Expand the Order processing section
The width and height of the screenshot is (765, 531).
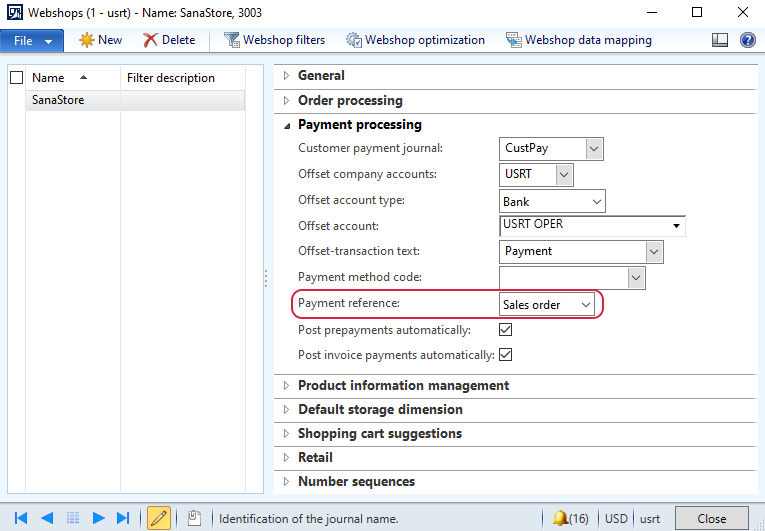(x=350, y=101)
